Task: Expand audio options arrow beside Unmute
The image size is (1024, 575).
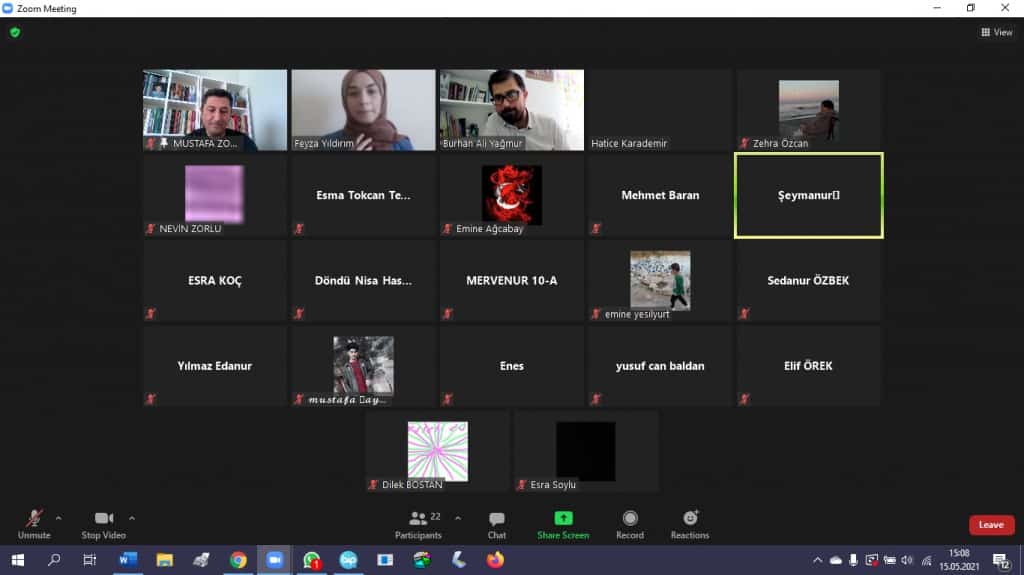Action: (x=58, y=518)
